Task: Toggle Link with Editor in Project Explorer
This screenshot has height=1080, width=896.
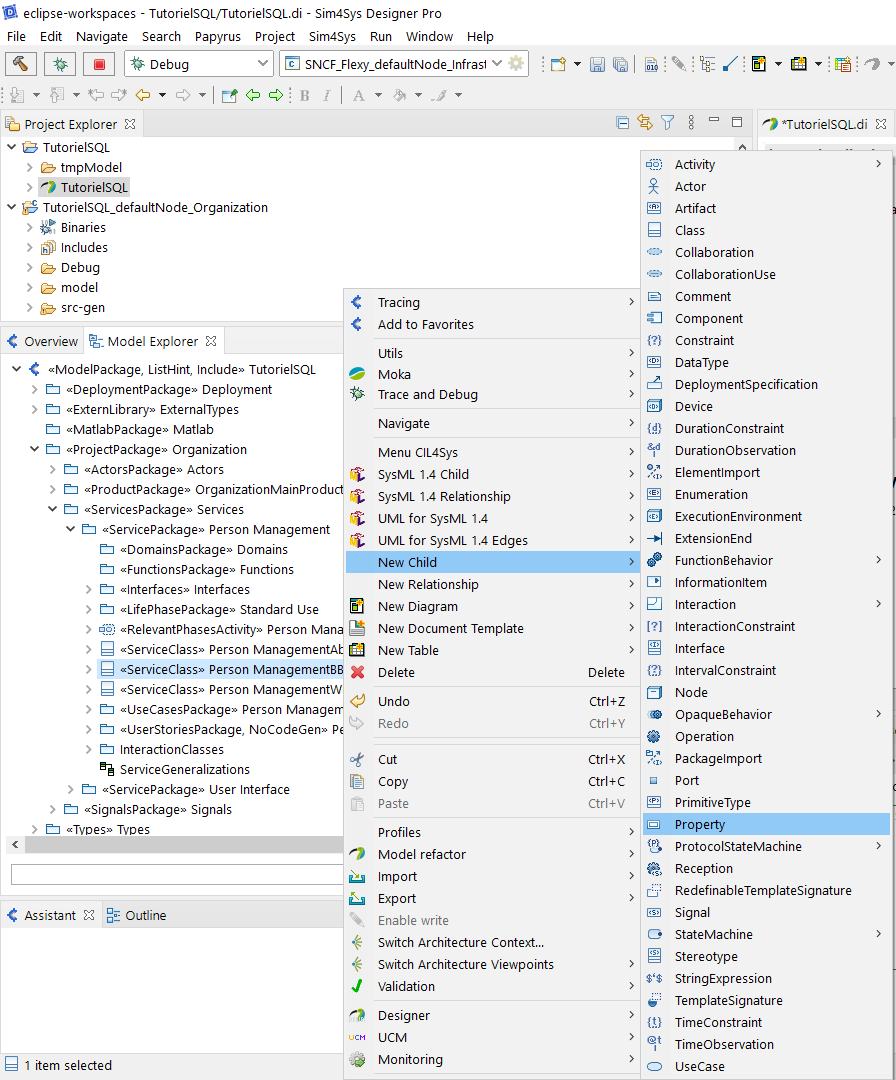Action: click(645, 123)
